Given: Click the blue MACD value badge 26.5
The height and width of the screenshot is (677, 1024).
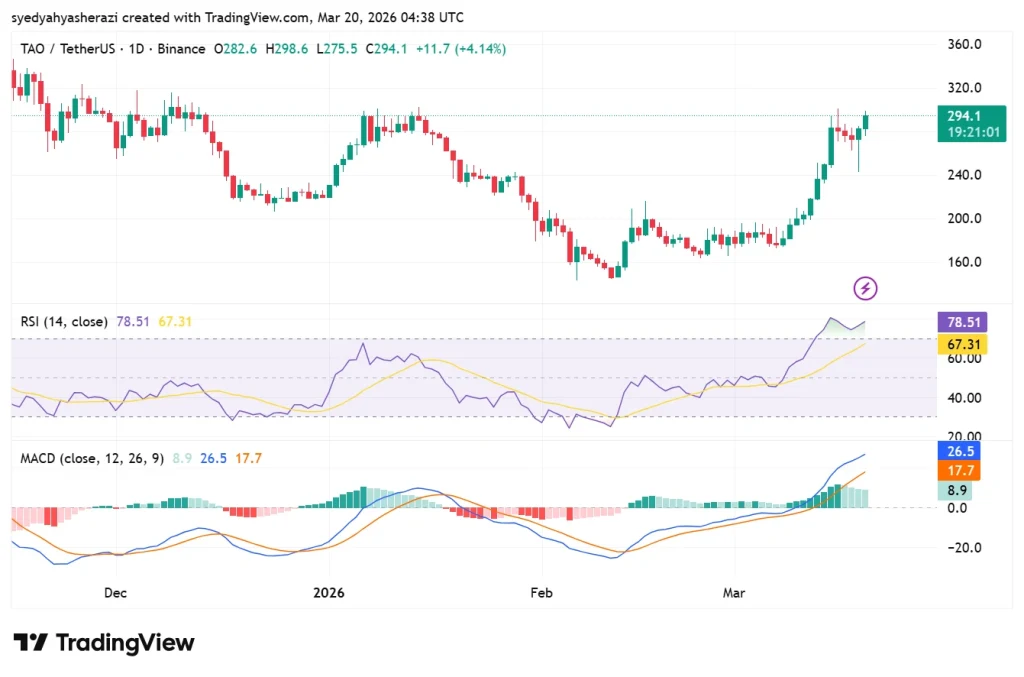Looking at the screenshot, I should [x=958, y=451].
